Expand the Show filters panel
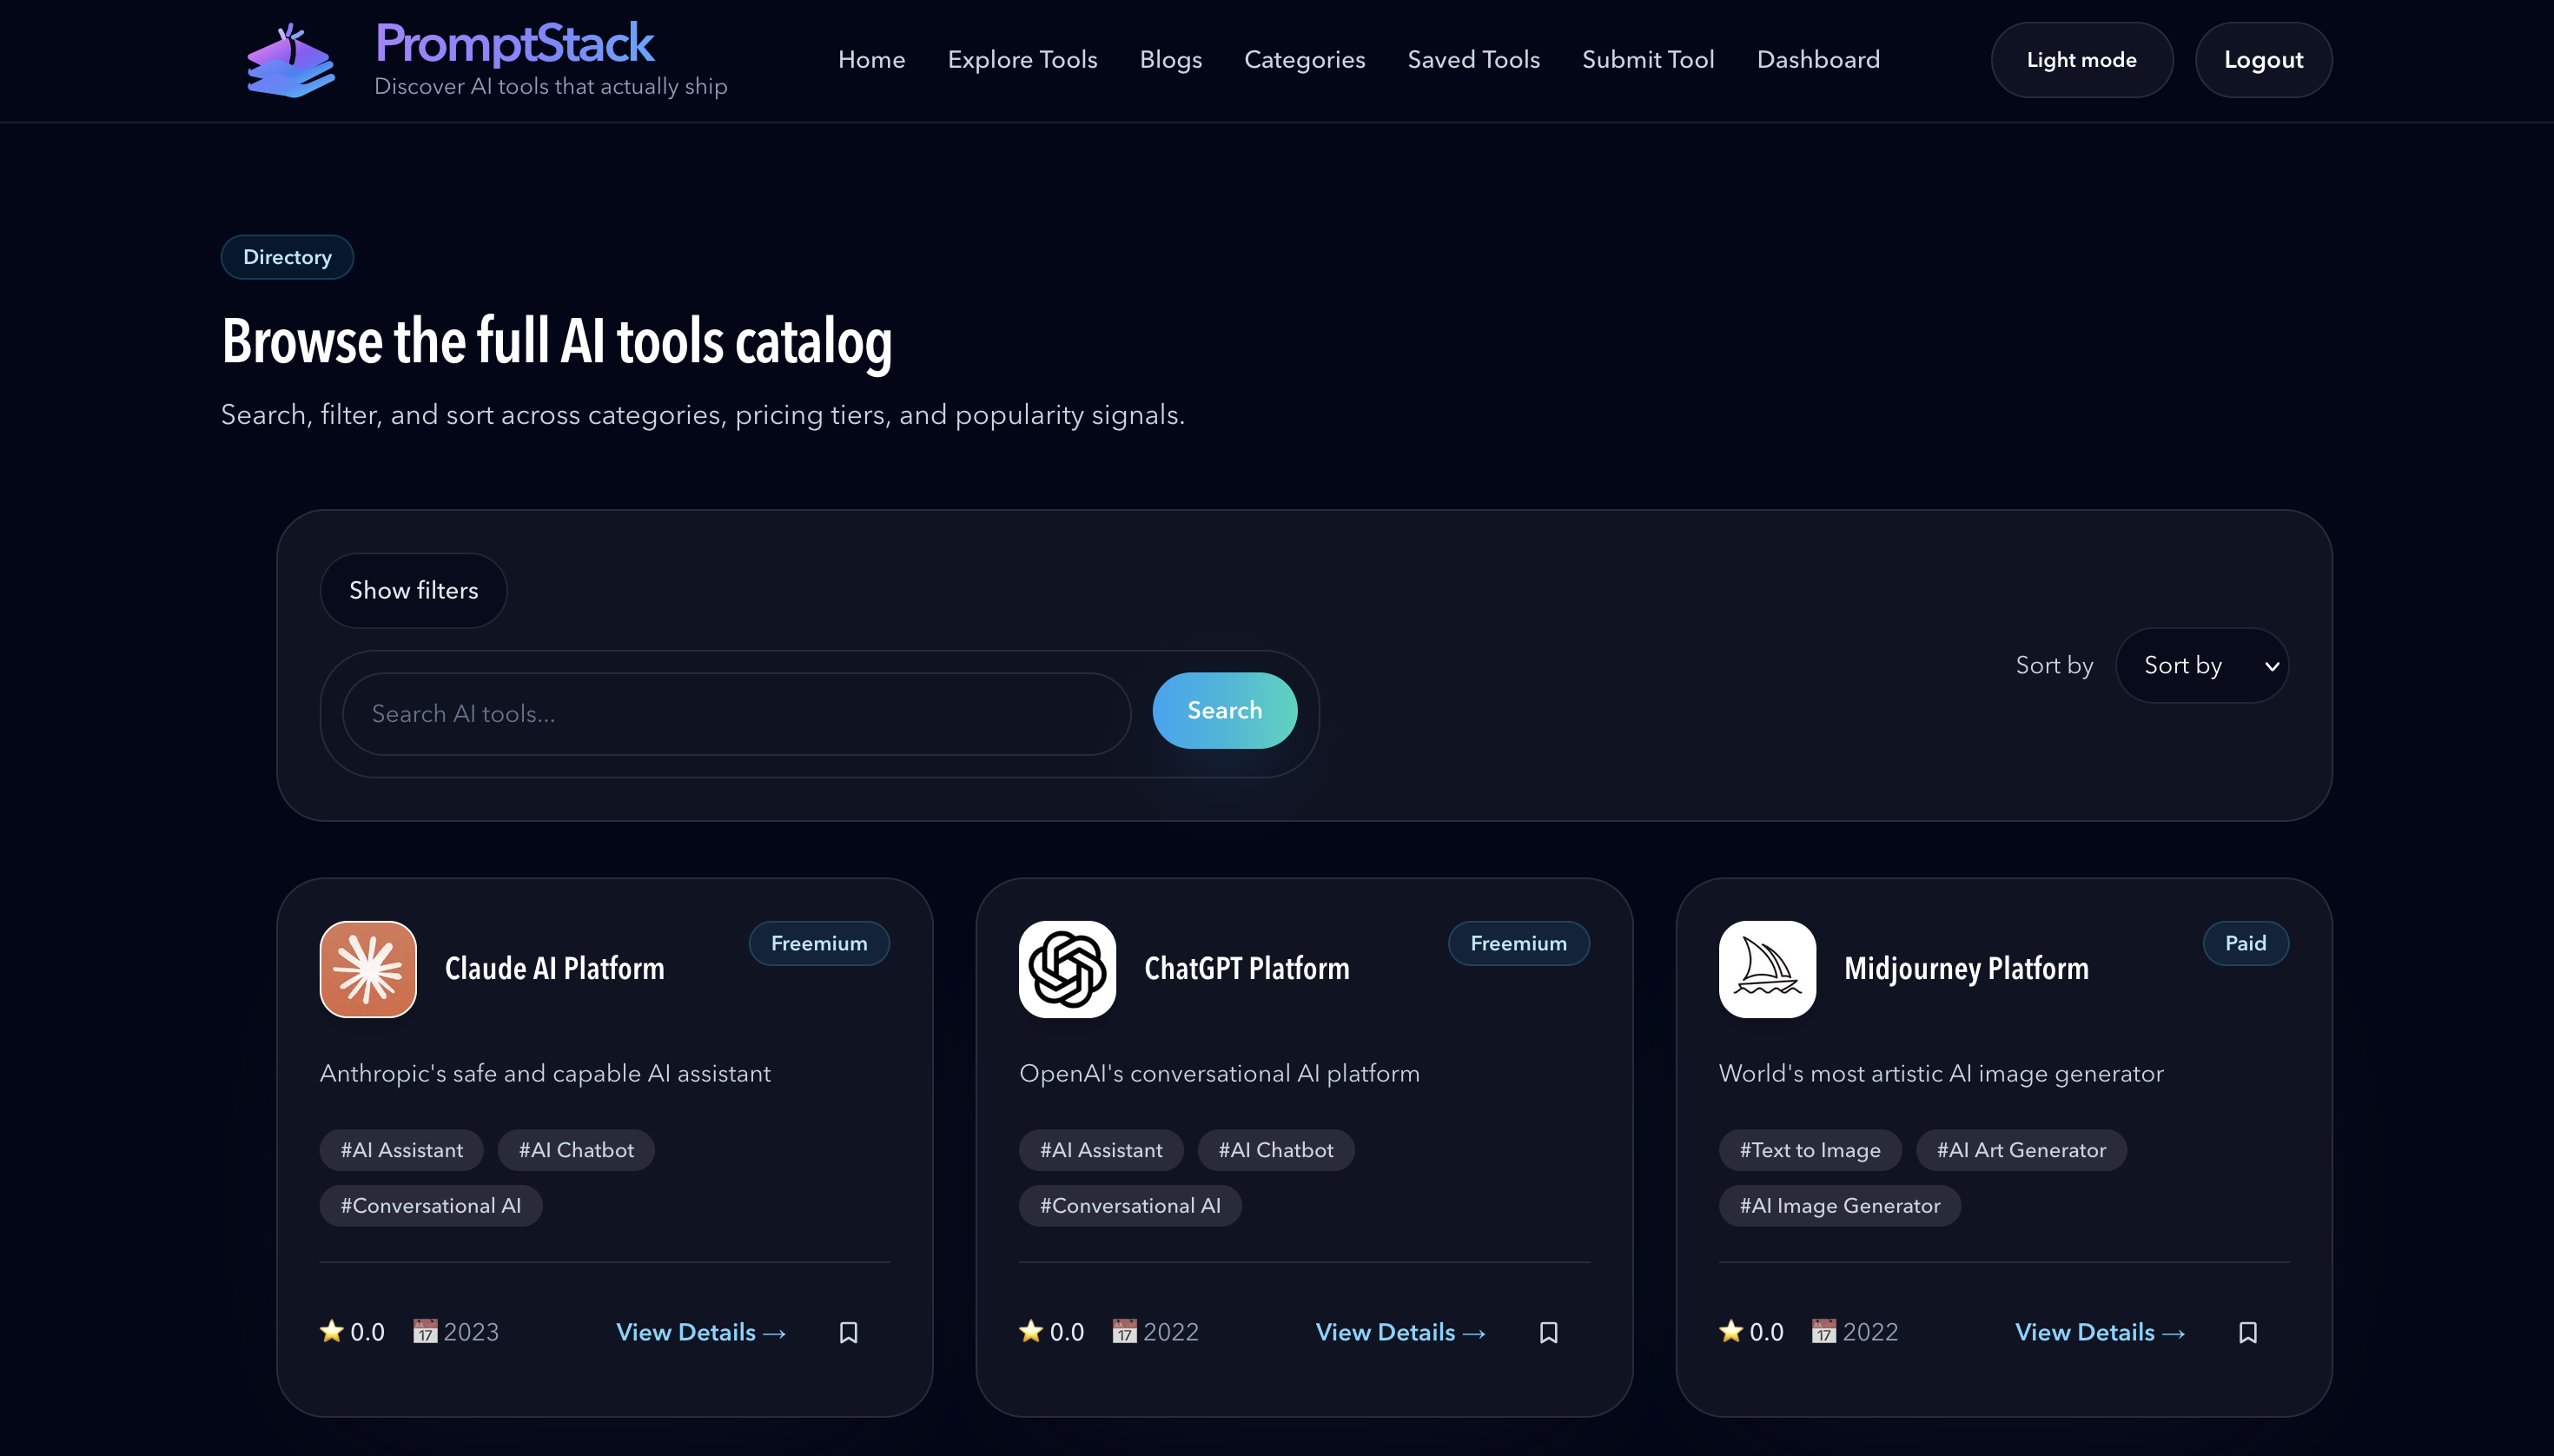 pyautogui.click(x=413, y=590)
